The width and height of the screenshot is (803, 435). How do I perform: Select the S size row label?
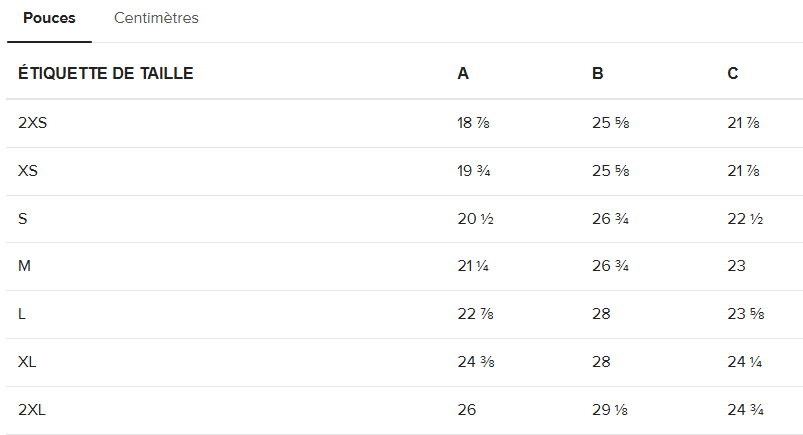tap(23, 219)
